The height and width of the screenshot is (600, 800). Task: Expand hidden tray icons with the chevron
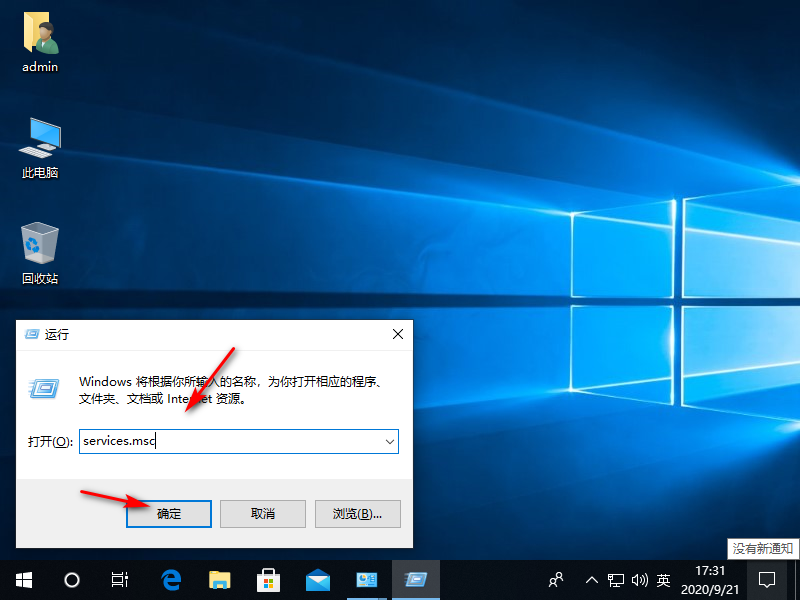pyautogui.click(x=592, y=580)
